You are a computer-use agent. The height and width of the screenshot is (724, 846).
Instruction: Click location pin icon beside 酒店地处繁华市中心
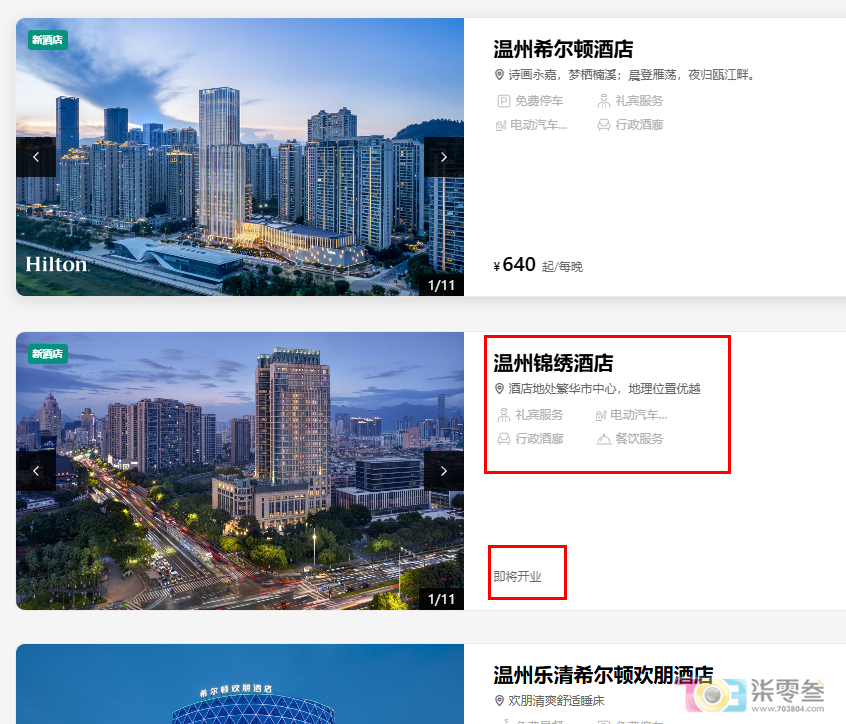[x=500, y=389]
